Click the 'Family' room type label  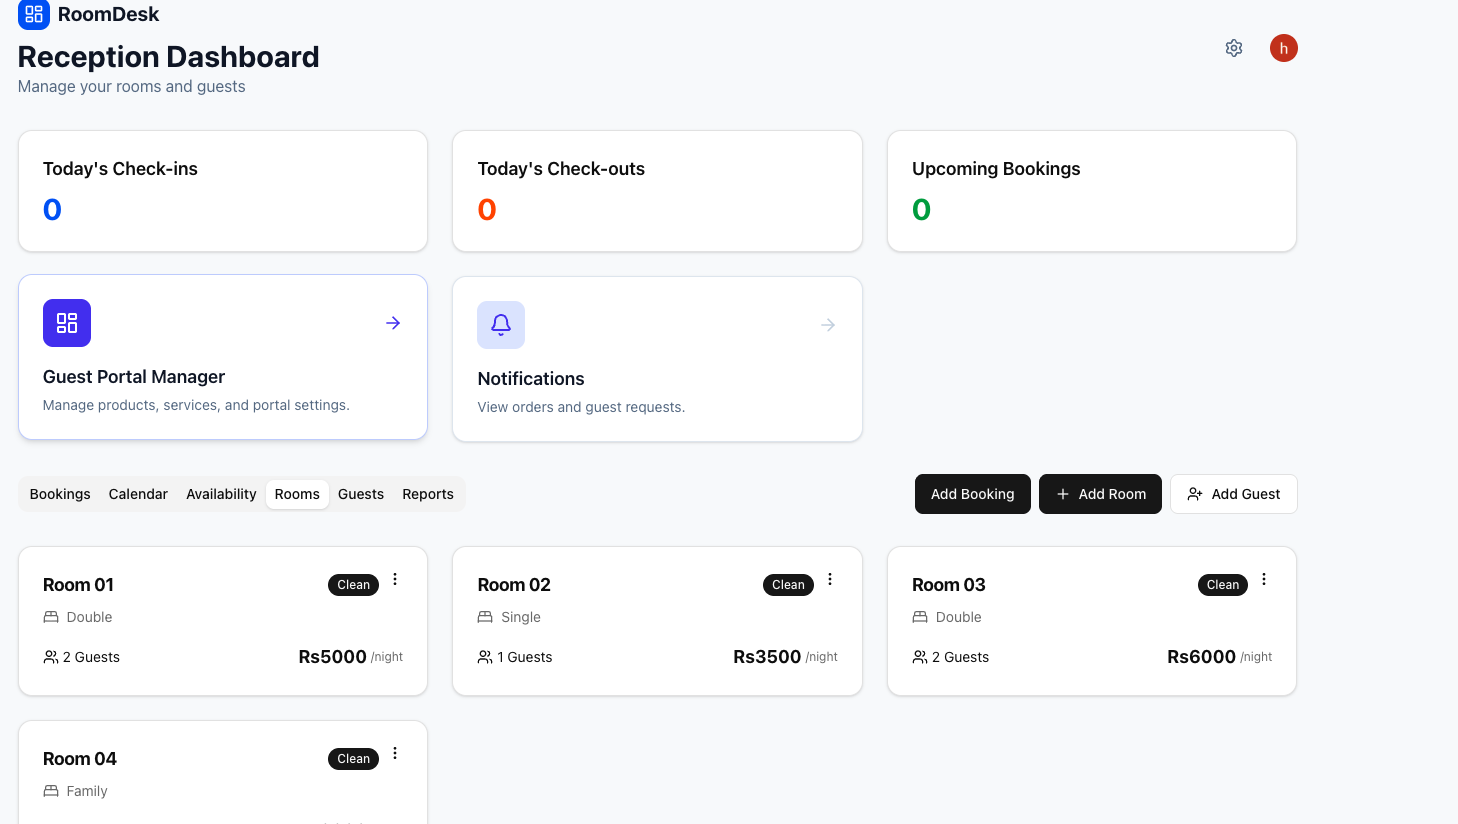point(87,791)
